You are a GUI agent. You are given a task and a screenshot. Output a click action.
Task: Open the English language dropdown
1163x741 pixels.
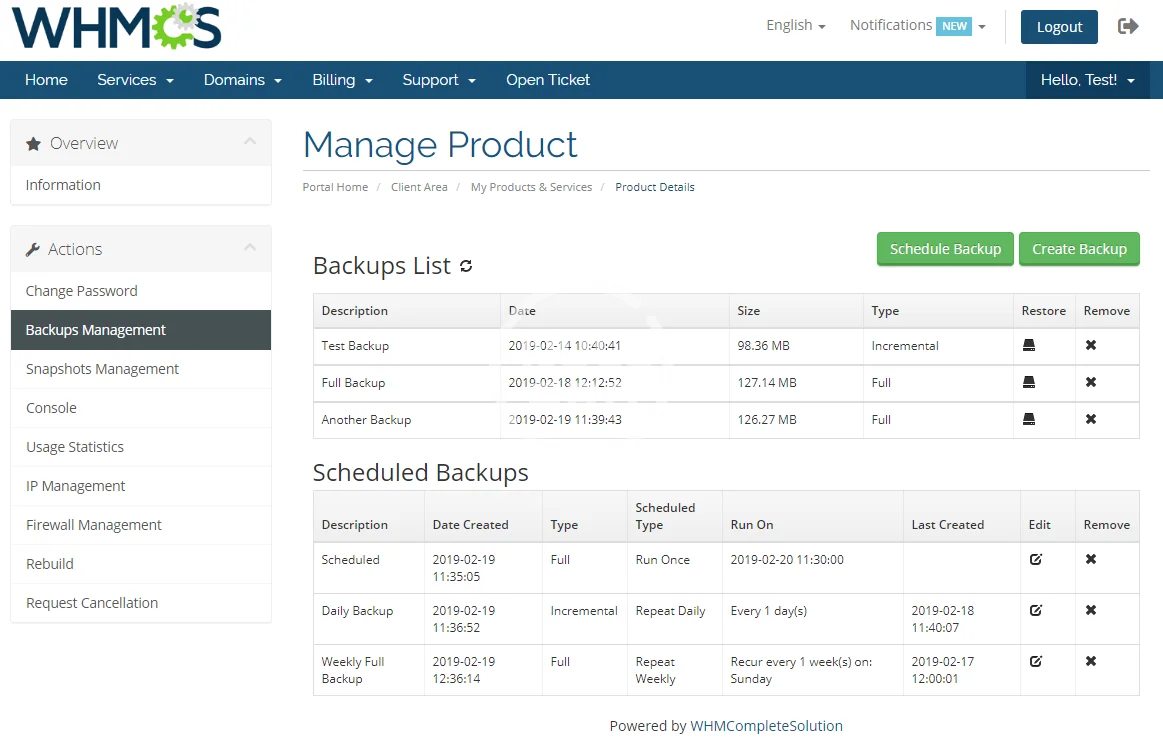(795, 26)
